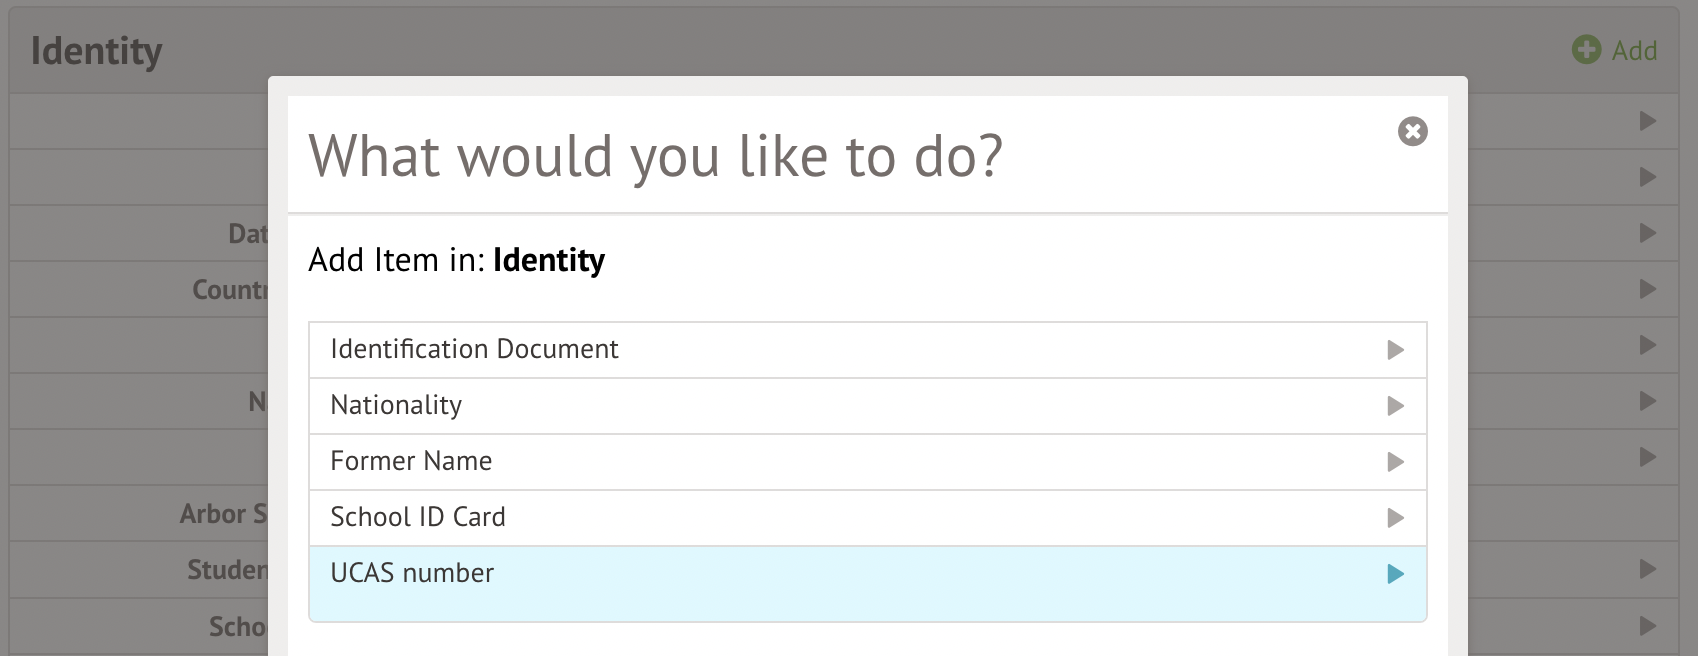Select the UCAS number entry
1698x656 pixels.
click(412, 573)
